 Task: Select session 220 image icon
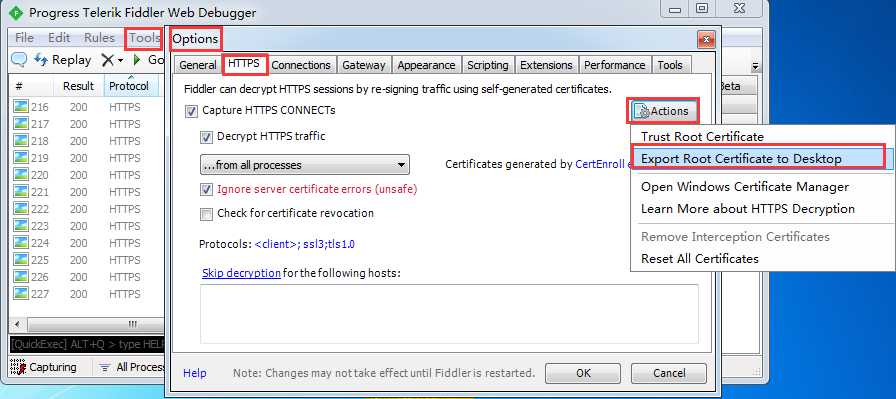(x=21, y=175)
